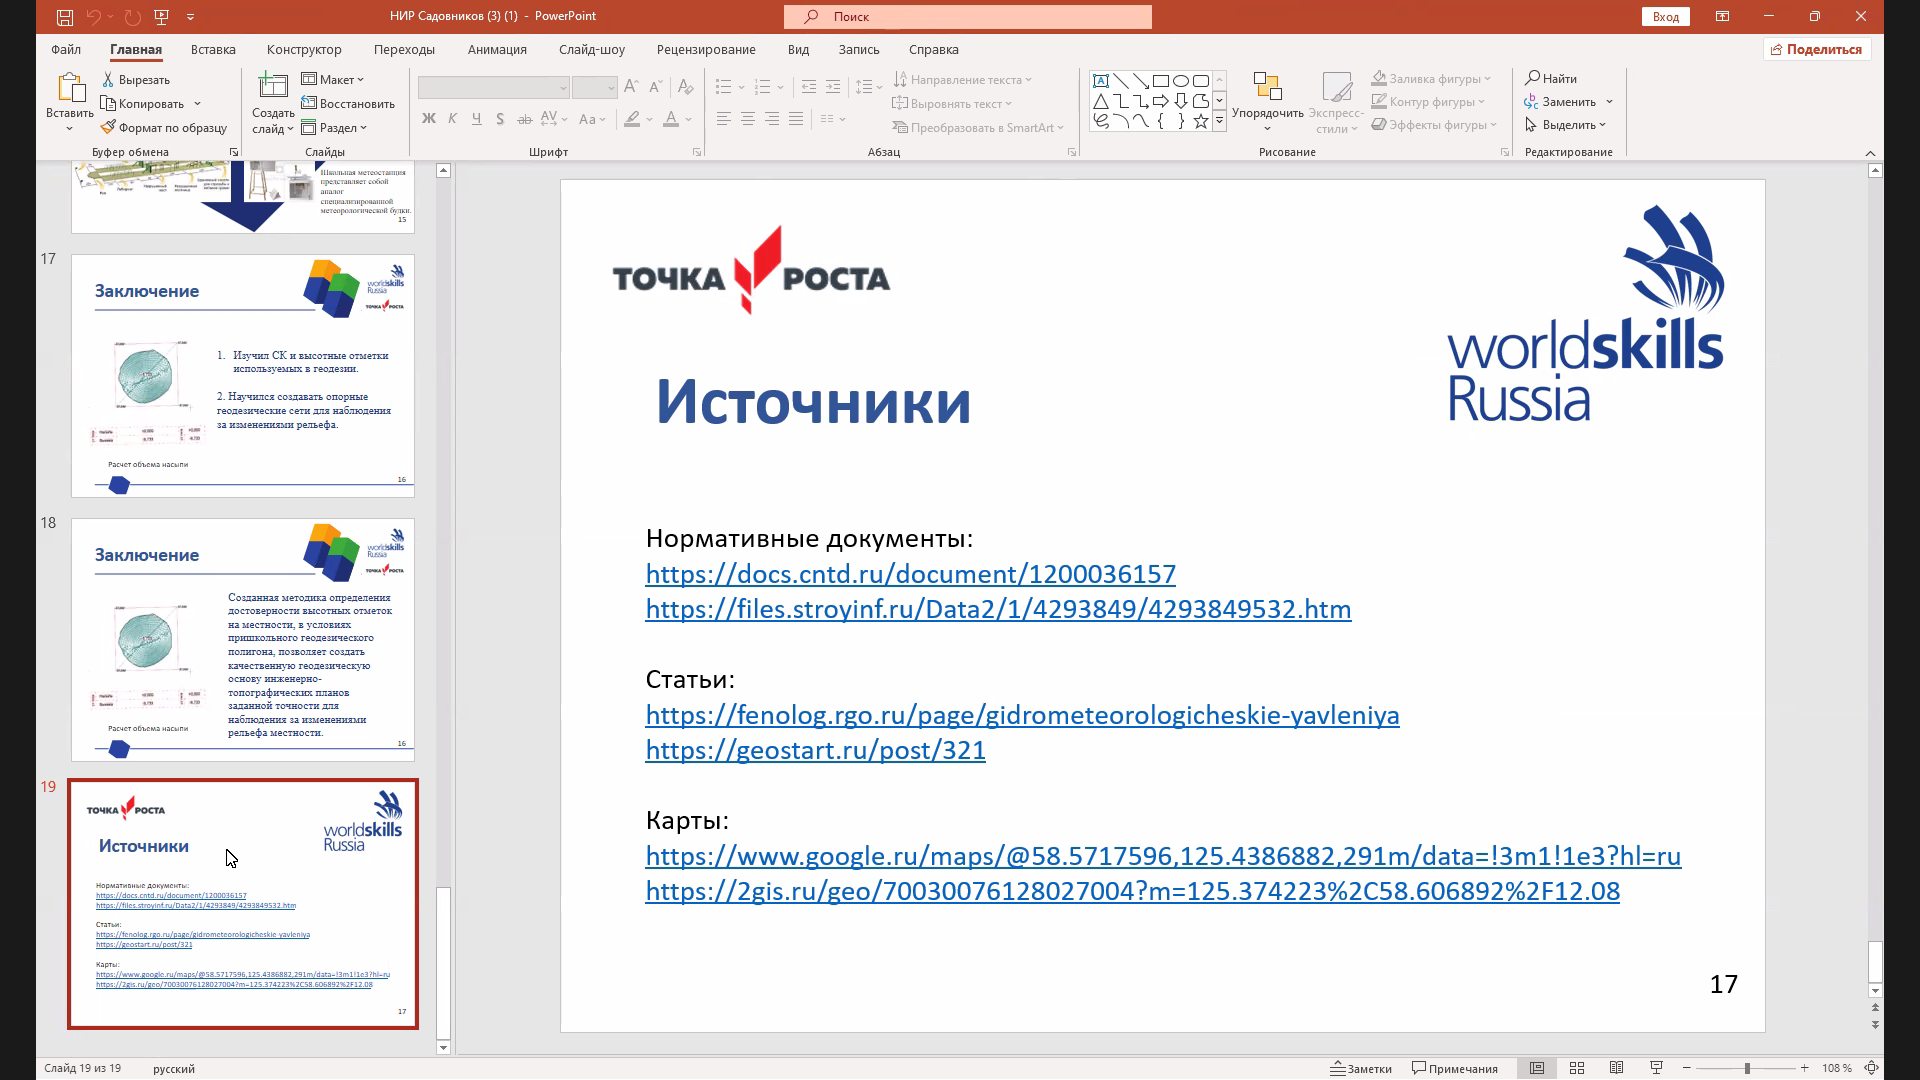Click the Find magnifier icon

pos(1532,78)
